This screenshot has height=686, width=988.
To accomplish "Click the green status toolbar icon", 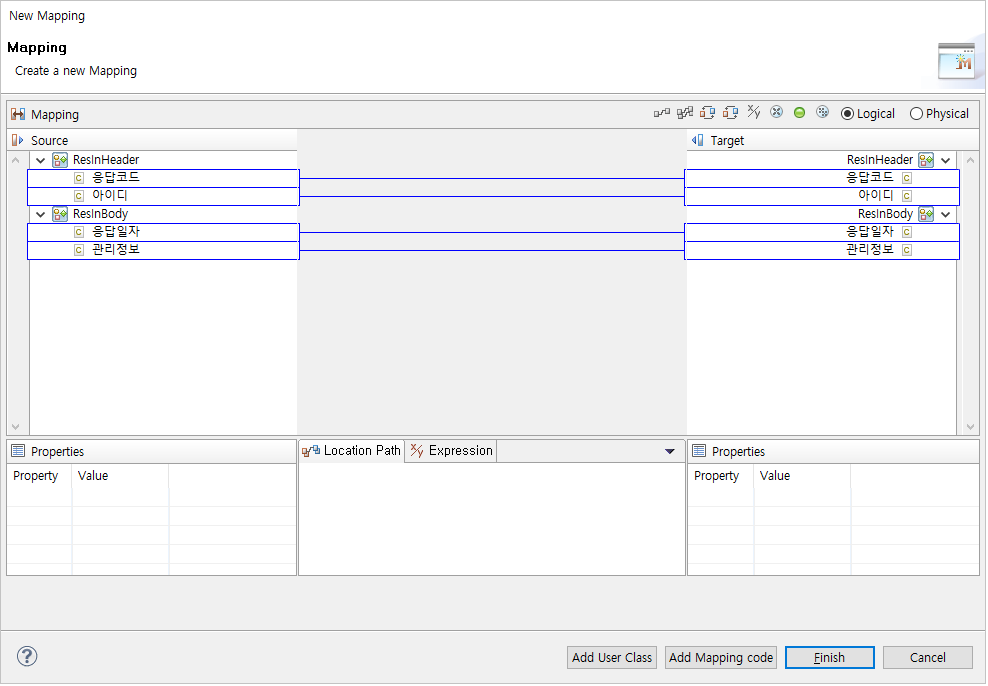I will [x=799, y=112].
